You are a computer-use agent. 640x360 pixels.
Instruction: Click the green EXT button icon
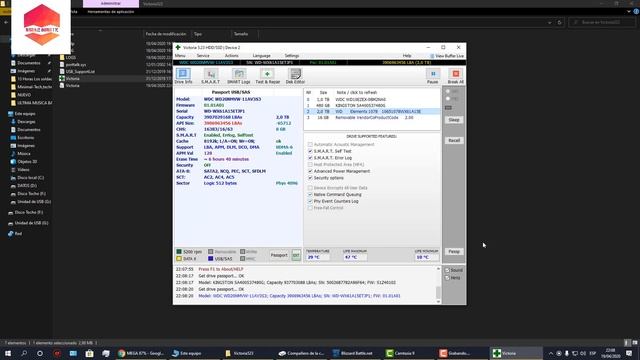(296, 255)
